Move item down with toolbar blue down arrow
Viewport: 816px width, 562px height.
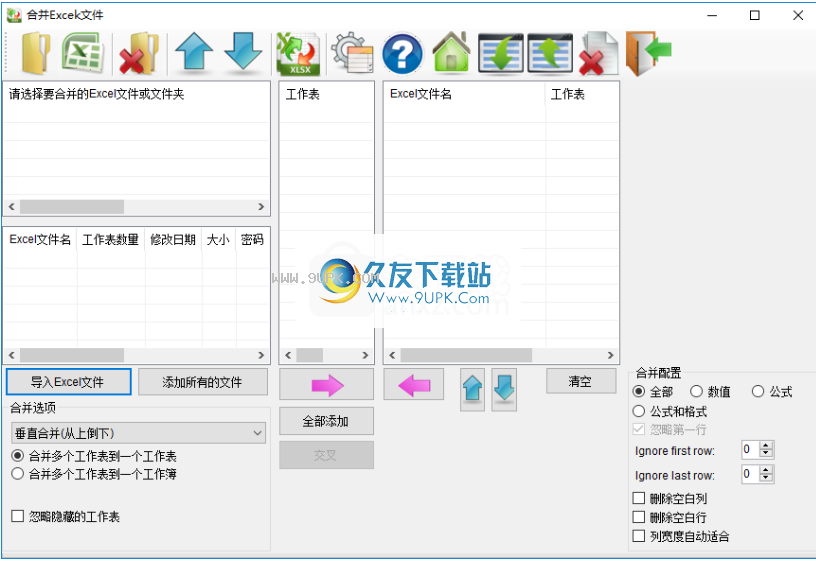click(x=243, y=52)
